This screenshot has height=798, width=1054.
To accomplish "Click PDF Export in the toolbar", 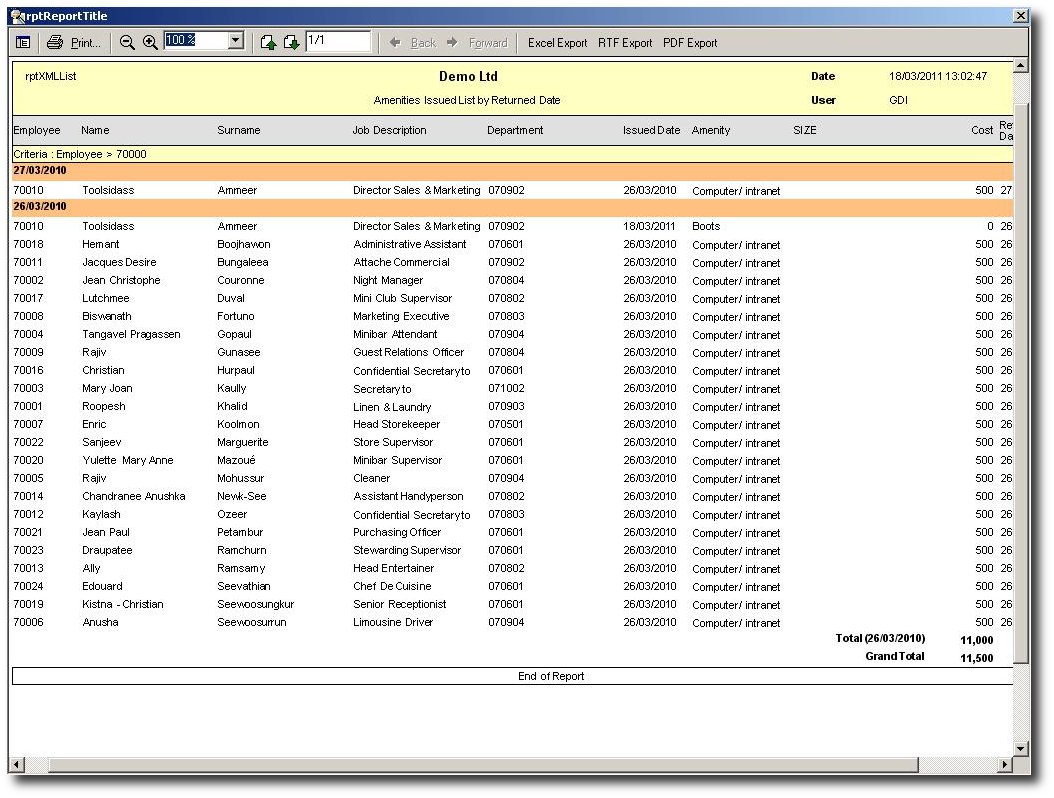I will (x=690, y=43).
